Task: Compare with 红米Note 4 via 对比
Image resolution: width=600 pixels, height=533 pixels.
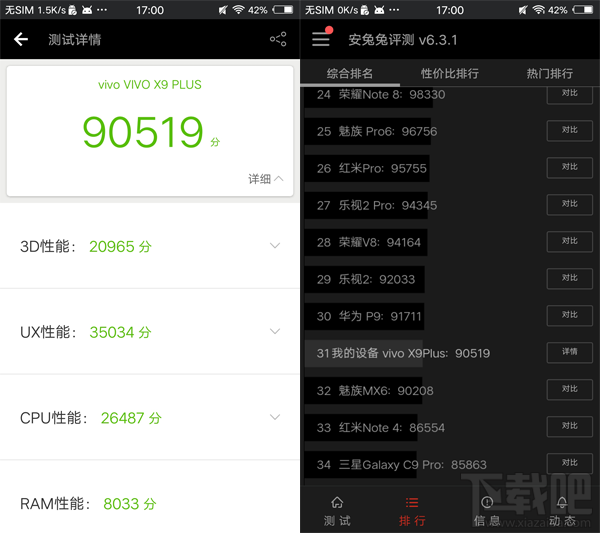Action: point(569,427)
